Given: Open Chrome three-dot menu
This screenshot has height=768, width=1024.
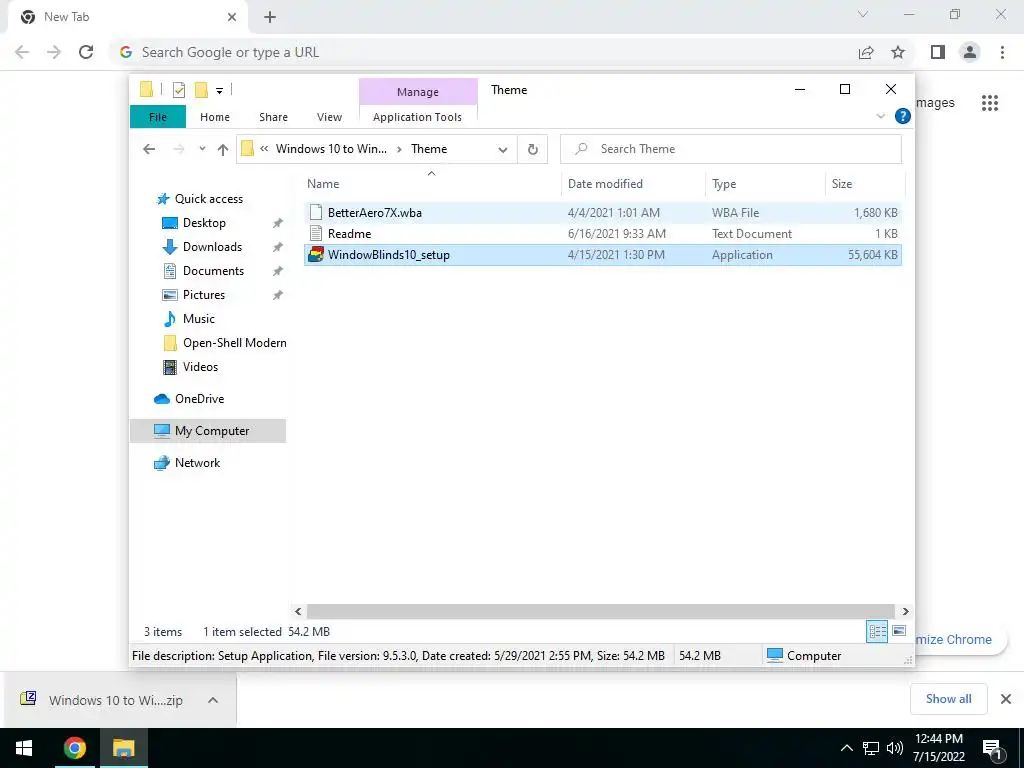Looking at the screenshot, I should [x=1002, y=52].
